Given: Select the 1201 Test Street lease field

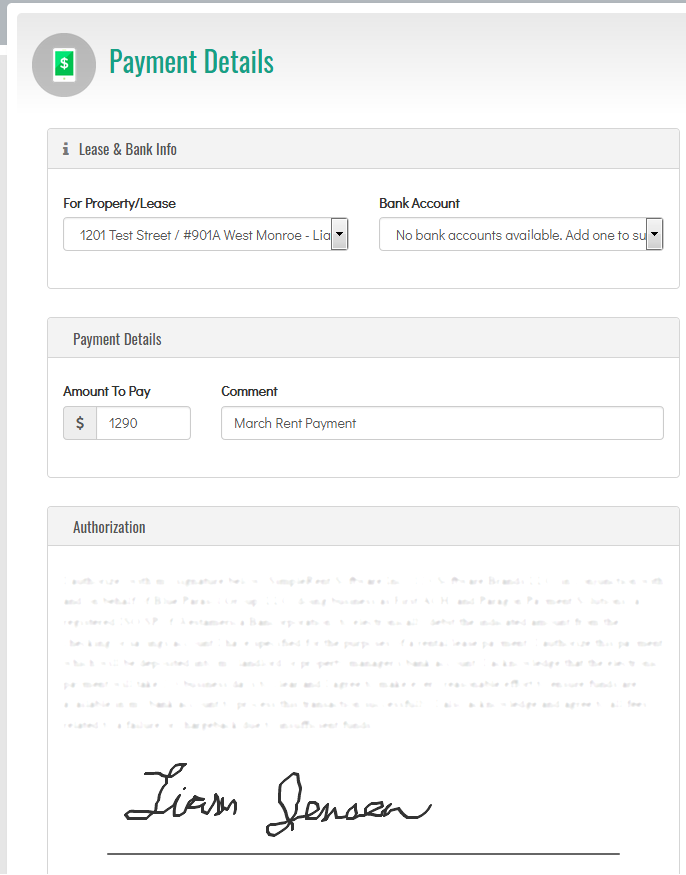Looking at the screenshot, I should pos(205,234).
